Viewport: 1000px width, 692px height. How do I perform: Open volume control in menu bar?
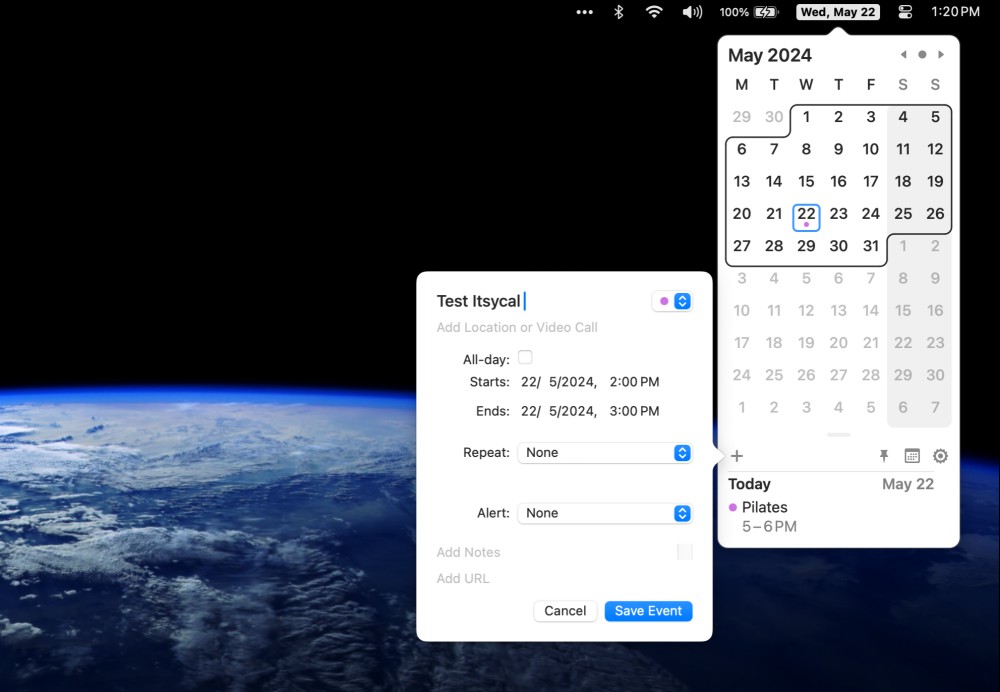coord(692,12)
